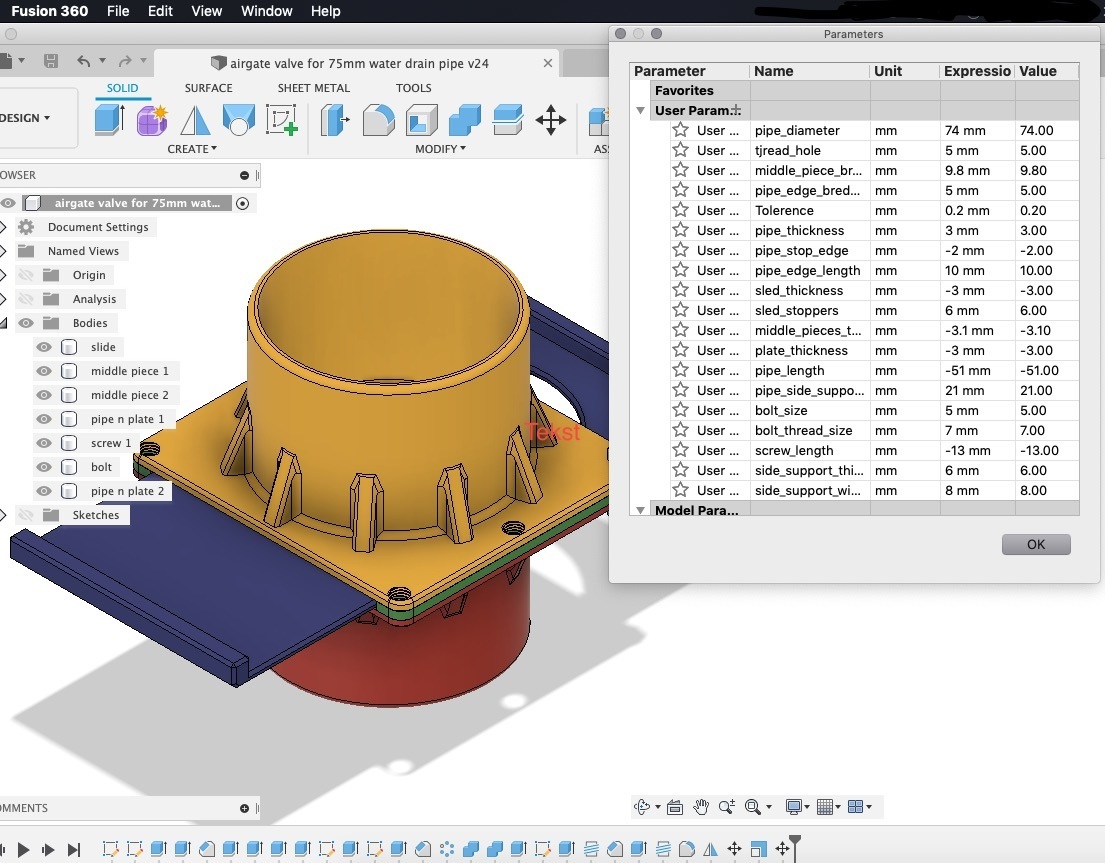
Task: Expand the Model Parameters section
Action: point(641,510)
